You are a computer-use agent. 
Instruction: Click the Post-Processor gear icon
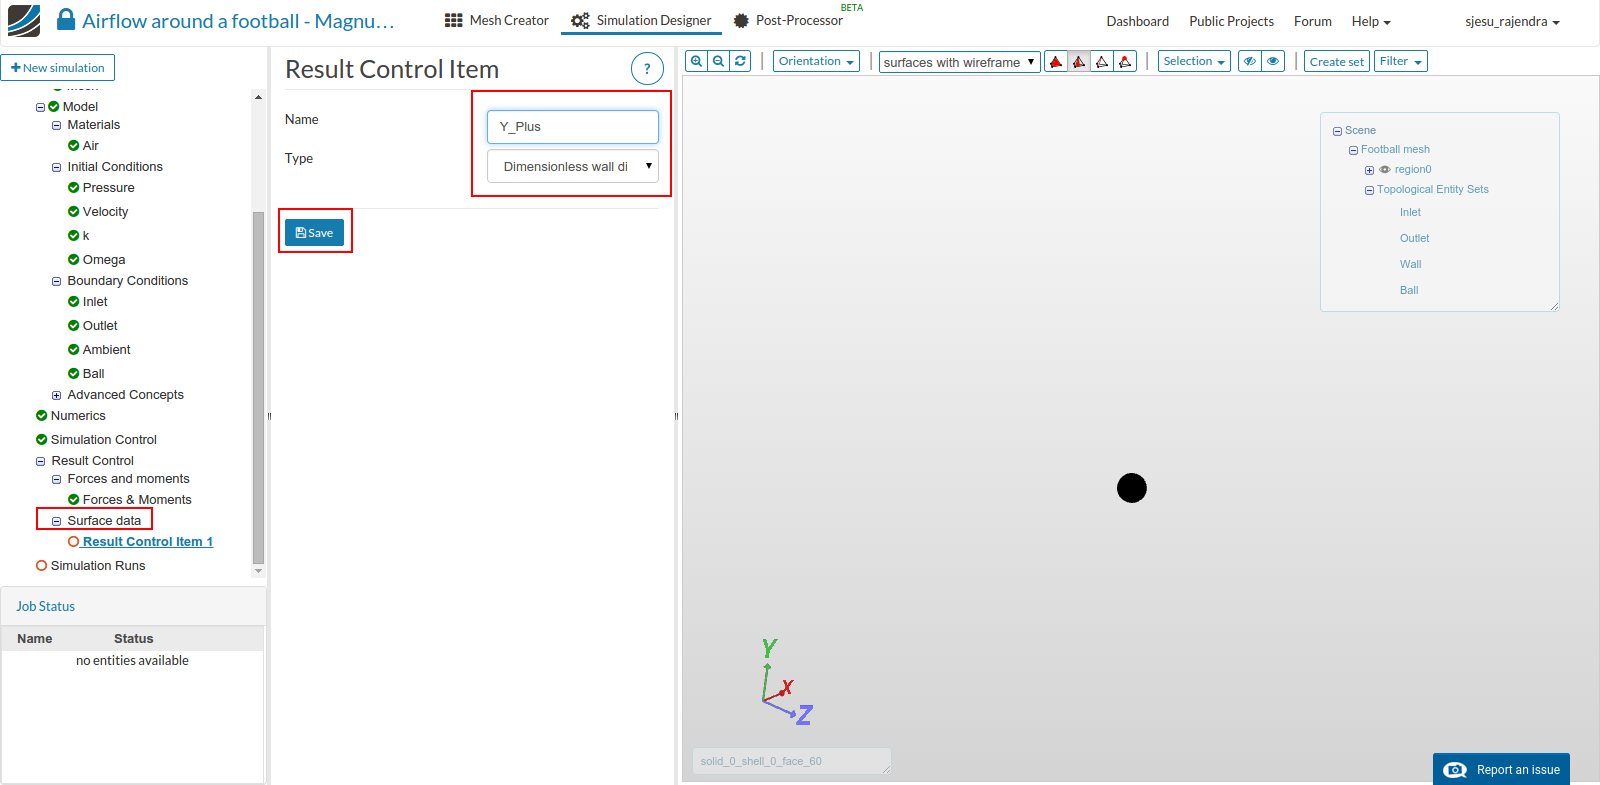pyautogui.click(x=741, y=20)
